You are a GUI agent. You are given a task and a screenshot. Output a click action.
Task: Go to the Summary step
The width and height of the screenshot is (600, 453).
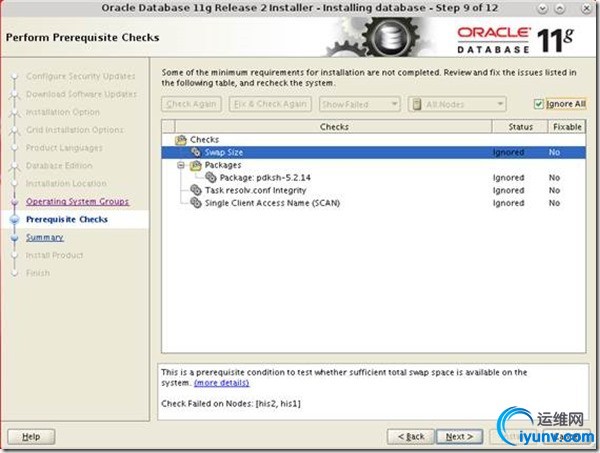coord(44,238)
